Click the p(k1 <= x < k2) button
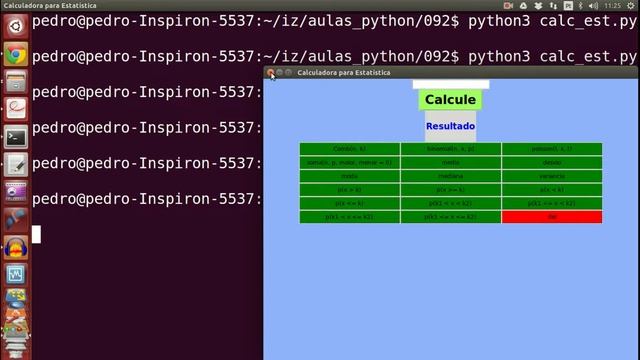Screen dimensions: 640x360 click(x=552, y=203)
